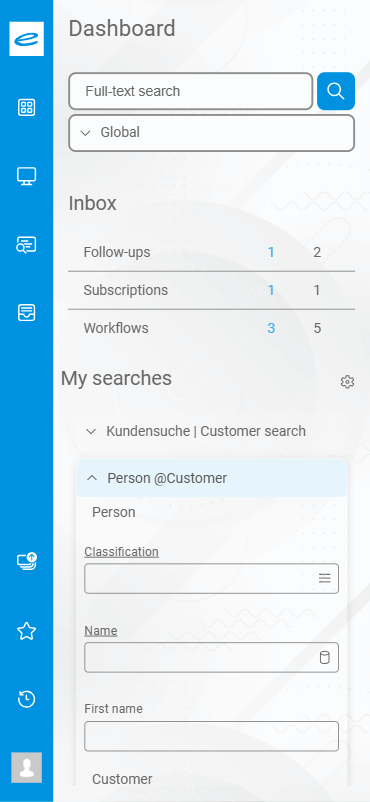The image size is (370, 802).
Task: Open Classification list icon in field
Action: coord(325,578)
